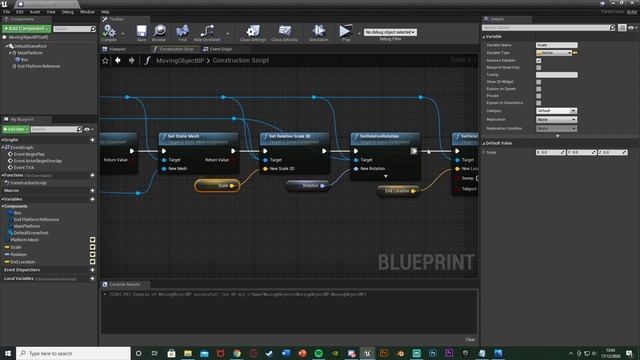
Task: Open Spotify from the taskbar
Action: [318, 353]
